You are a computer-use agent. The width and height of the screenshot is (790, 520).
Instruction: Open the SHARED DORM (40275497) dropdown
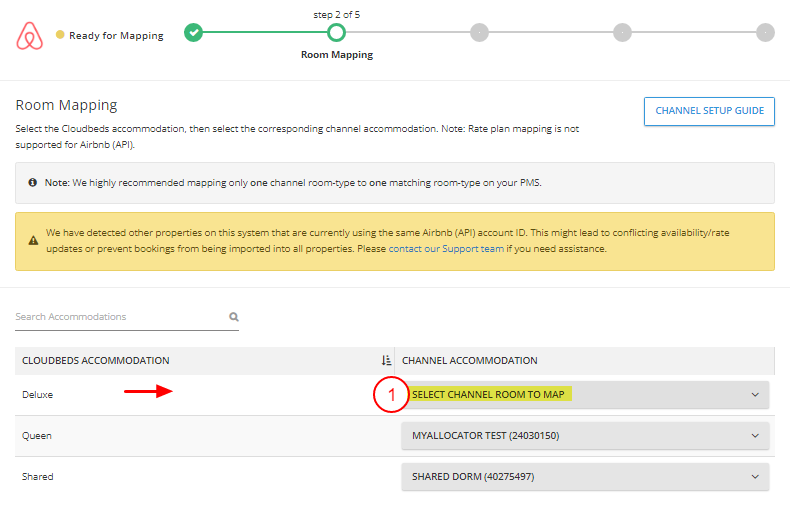coord(585,477)
